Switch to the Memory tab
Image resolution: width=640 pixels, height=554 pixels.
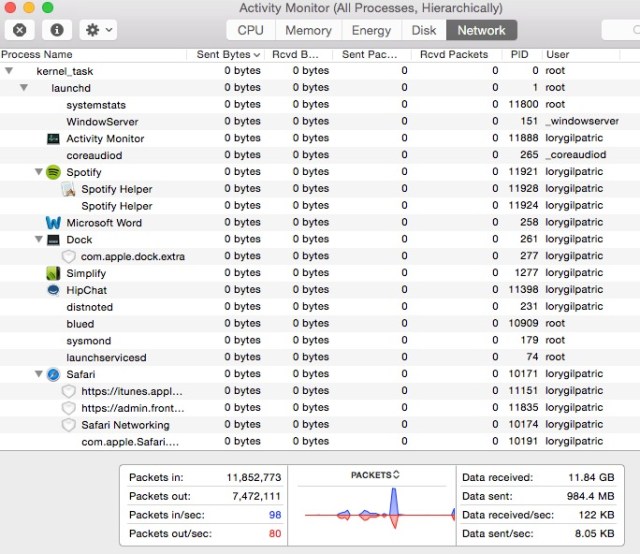[x=308, y=30]
